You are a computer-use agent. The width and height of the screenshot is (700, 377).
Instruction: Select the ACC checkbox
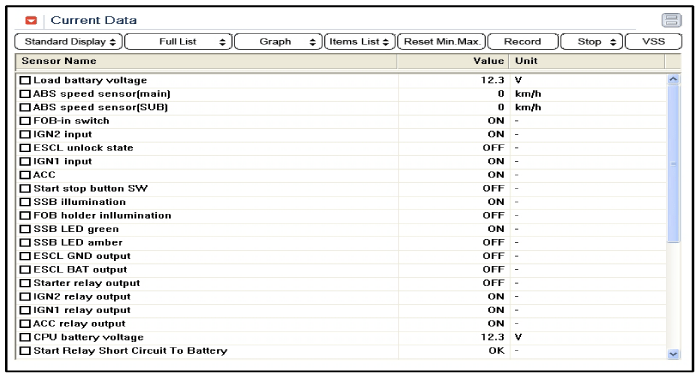25,175
